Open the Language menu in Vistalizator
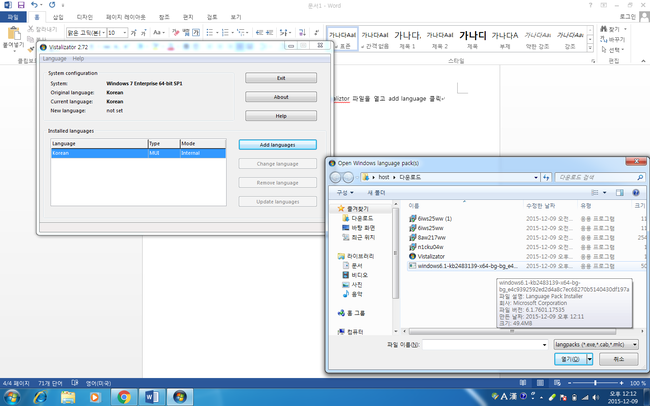 pos(54,58)
